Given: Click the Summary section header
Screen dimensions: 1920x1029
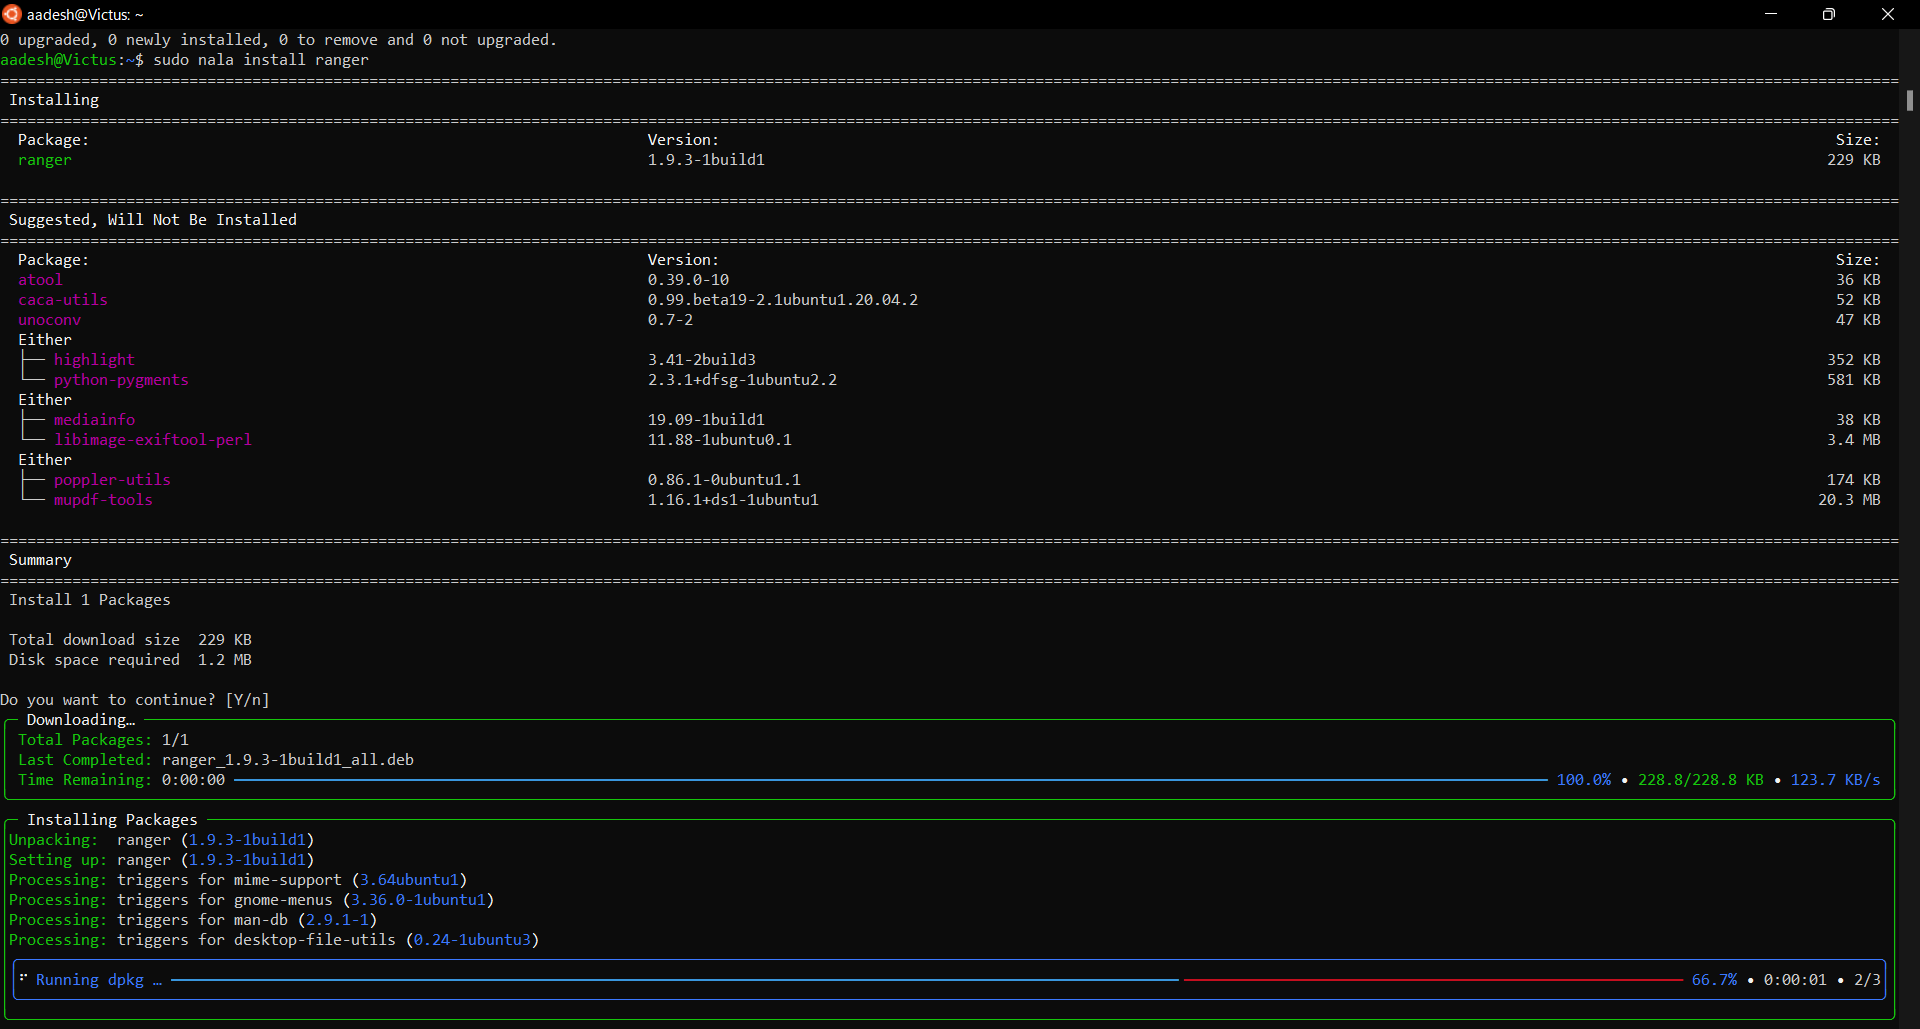Looking at the screenshot, I should pyautogui.click(x=40, y=559).
